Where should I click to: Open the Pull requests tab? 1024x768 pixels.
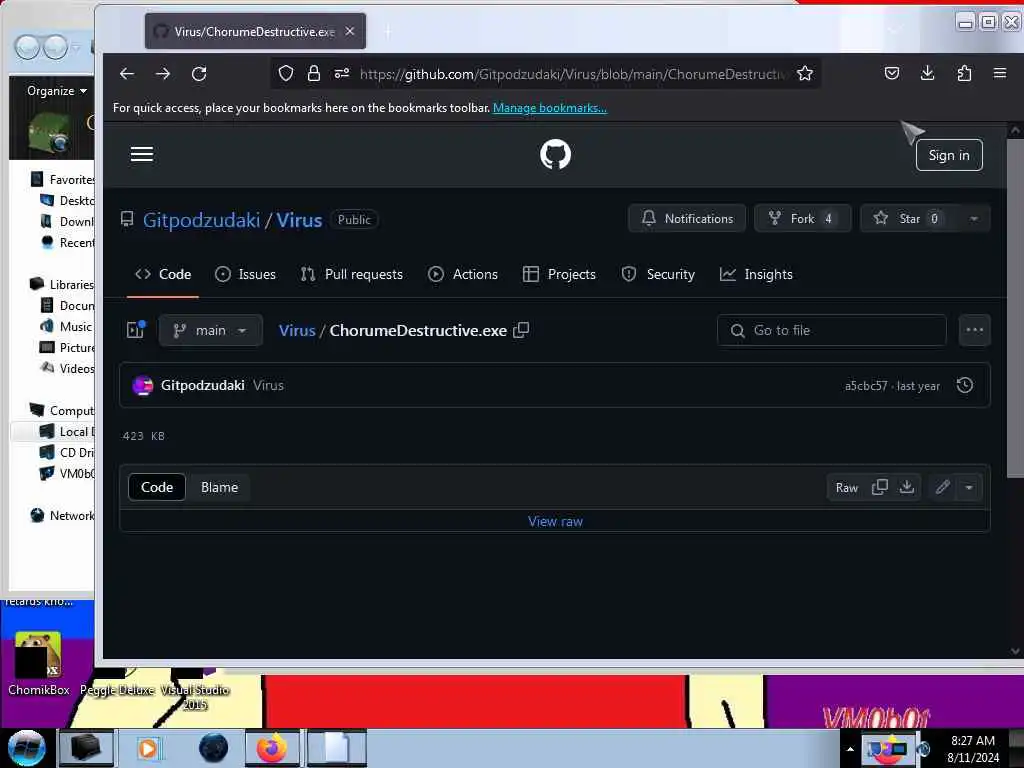[x=351, y=274]
